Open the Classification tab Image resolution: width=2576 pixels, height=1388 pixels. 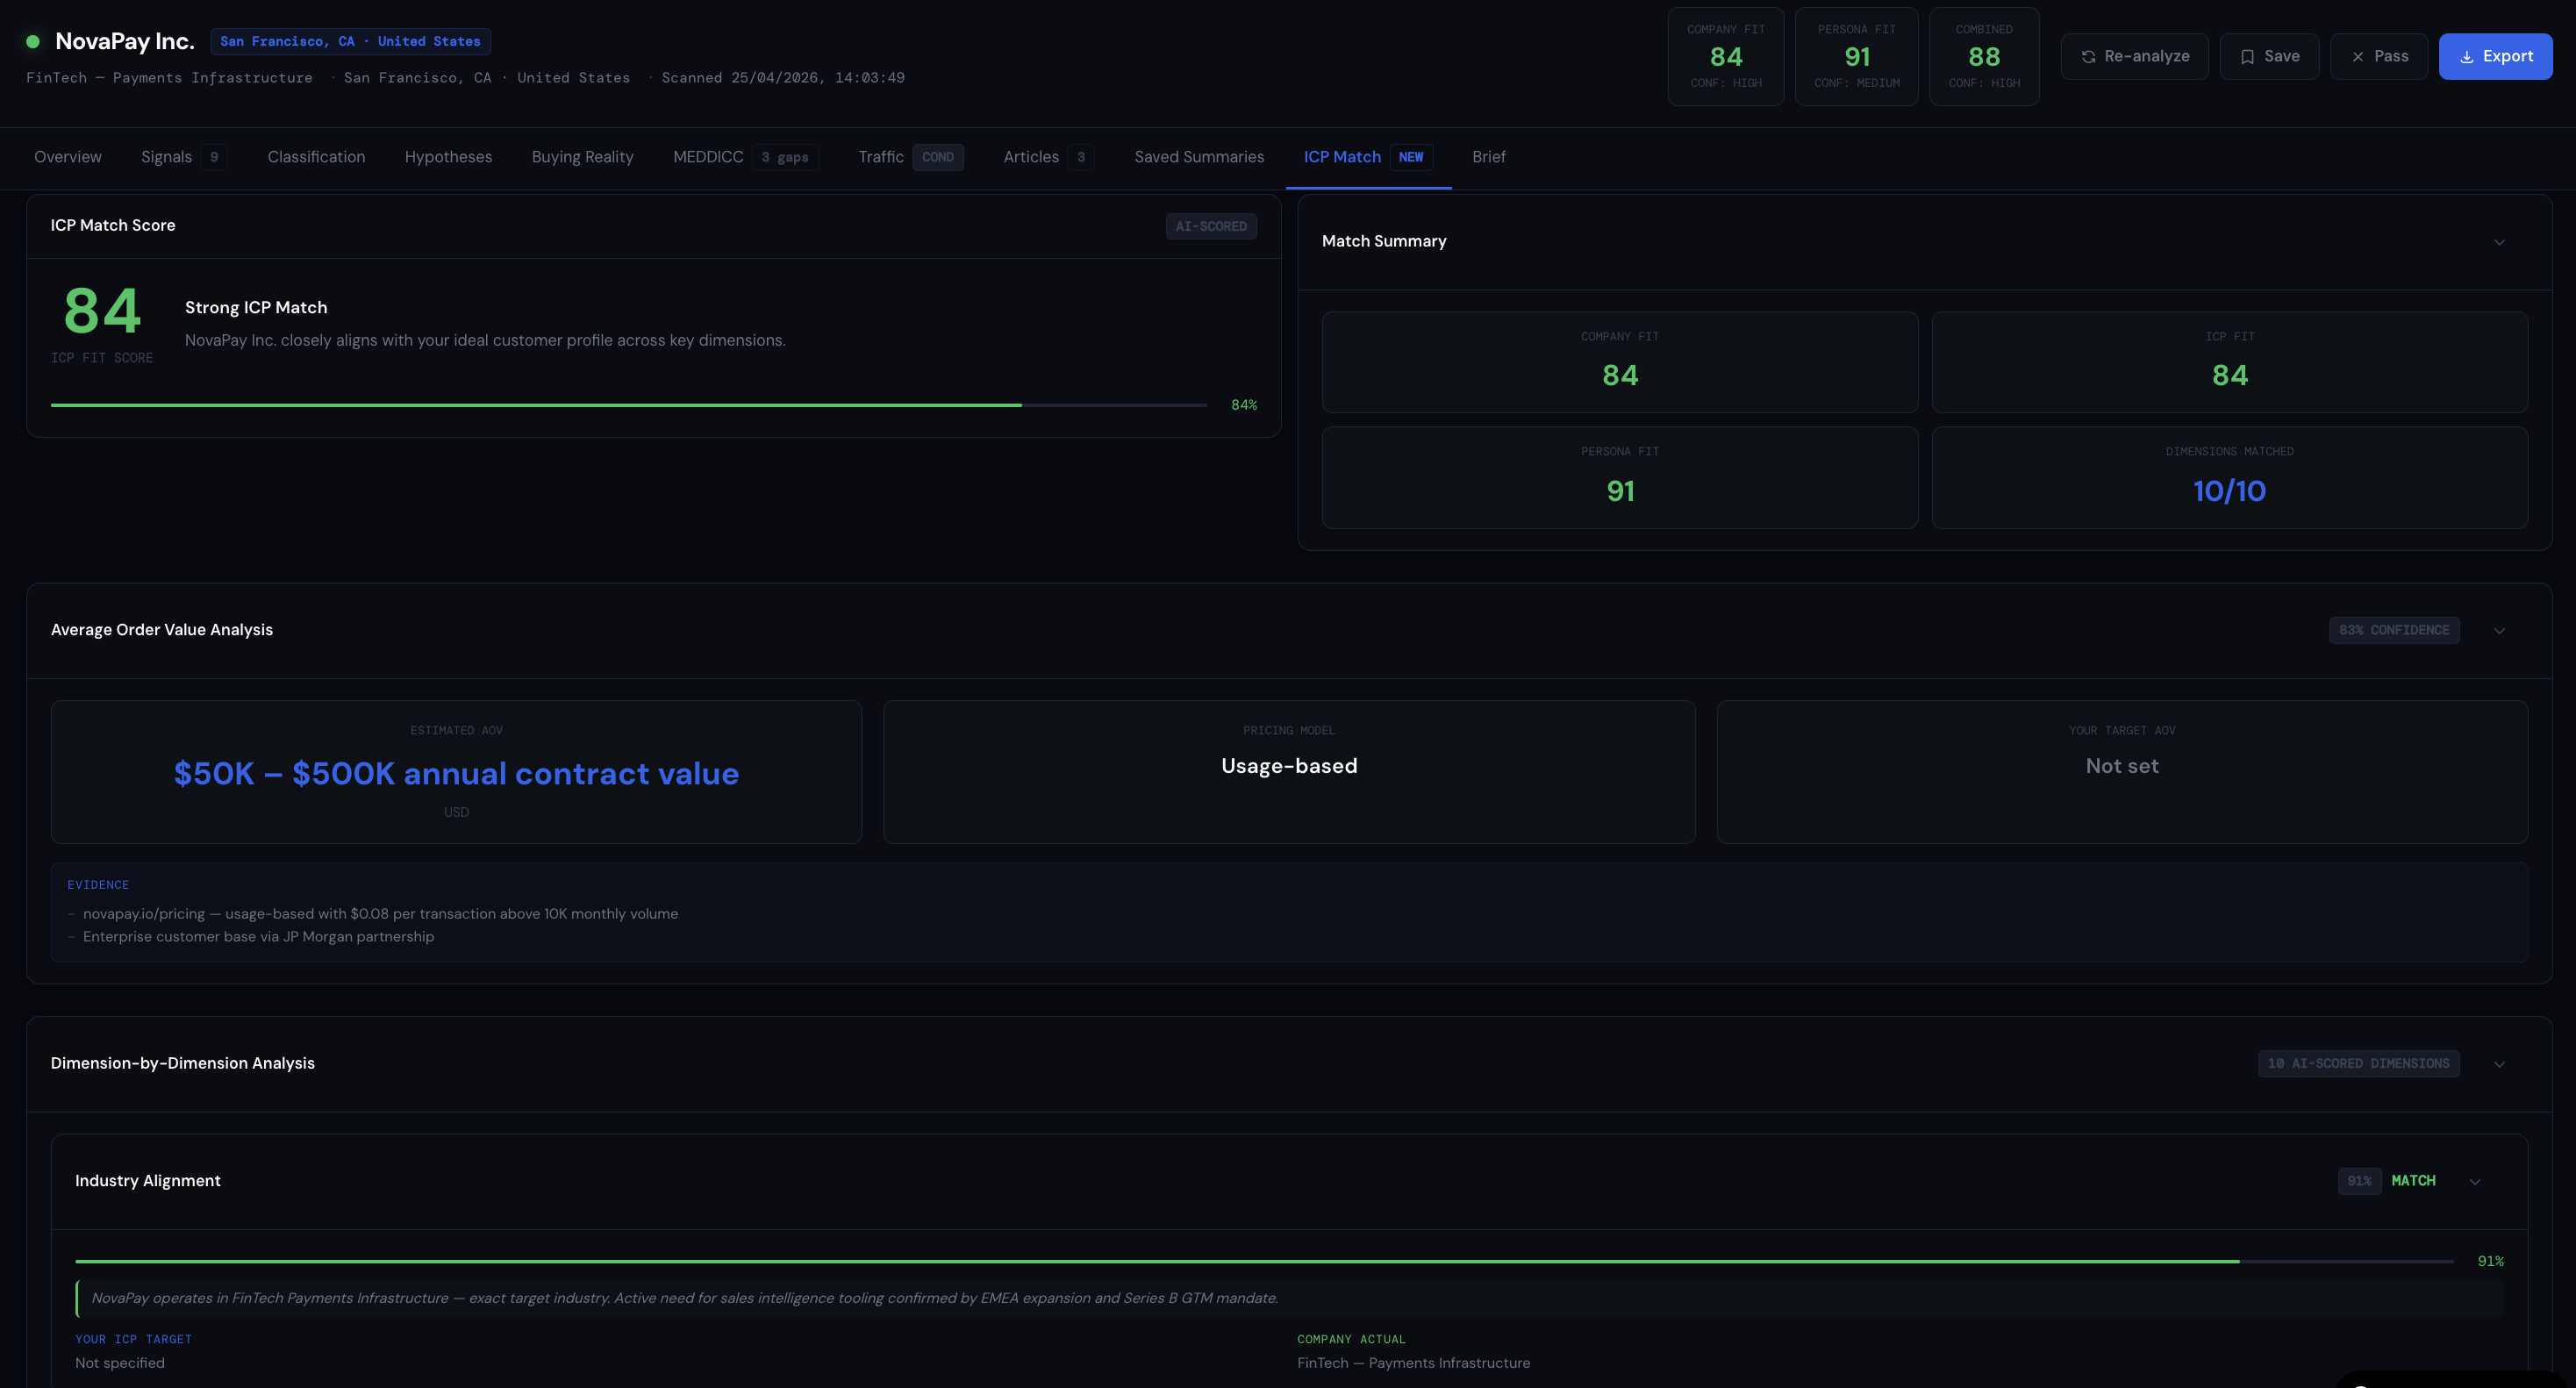point(316,157)
